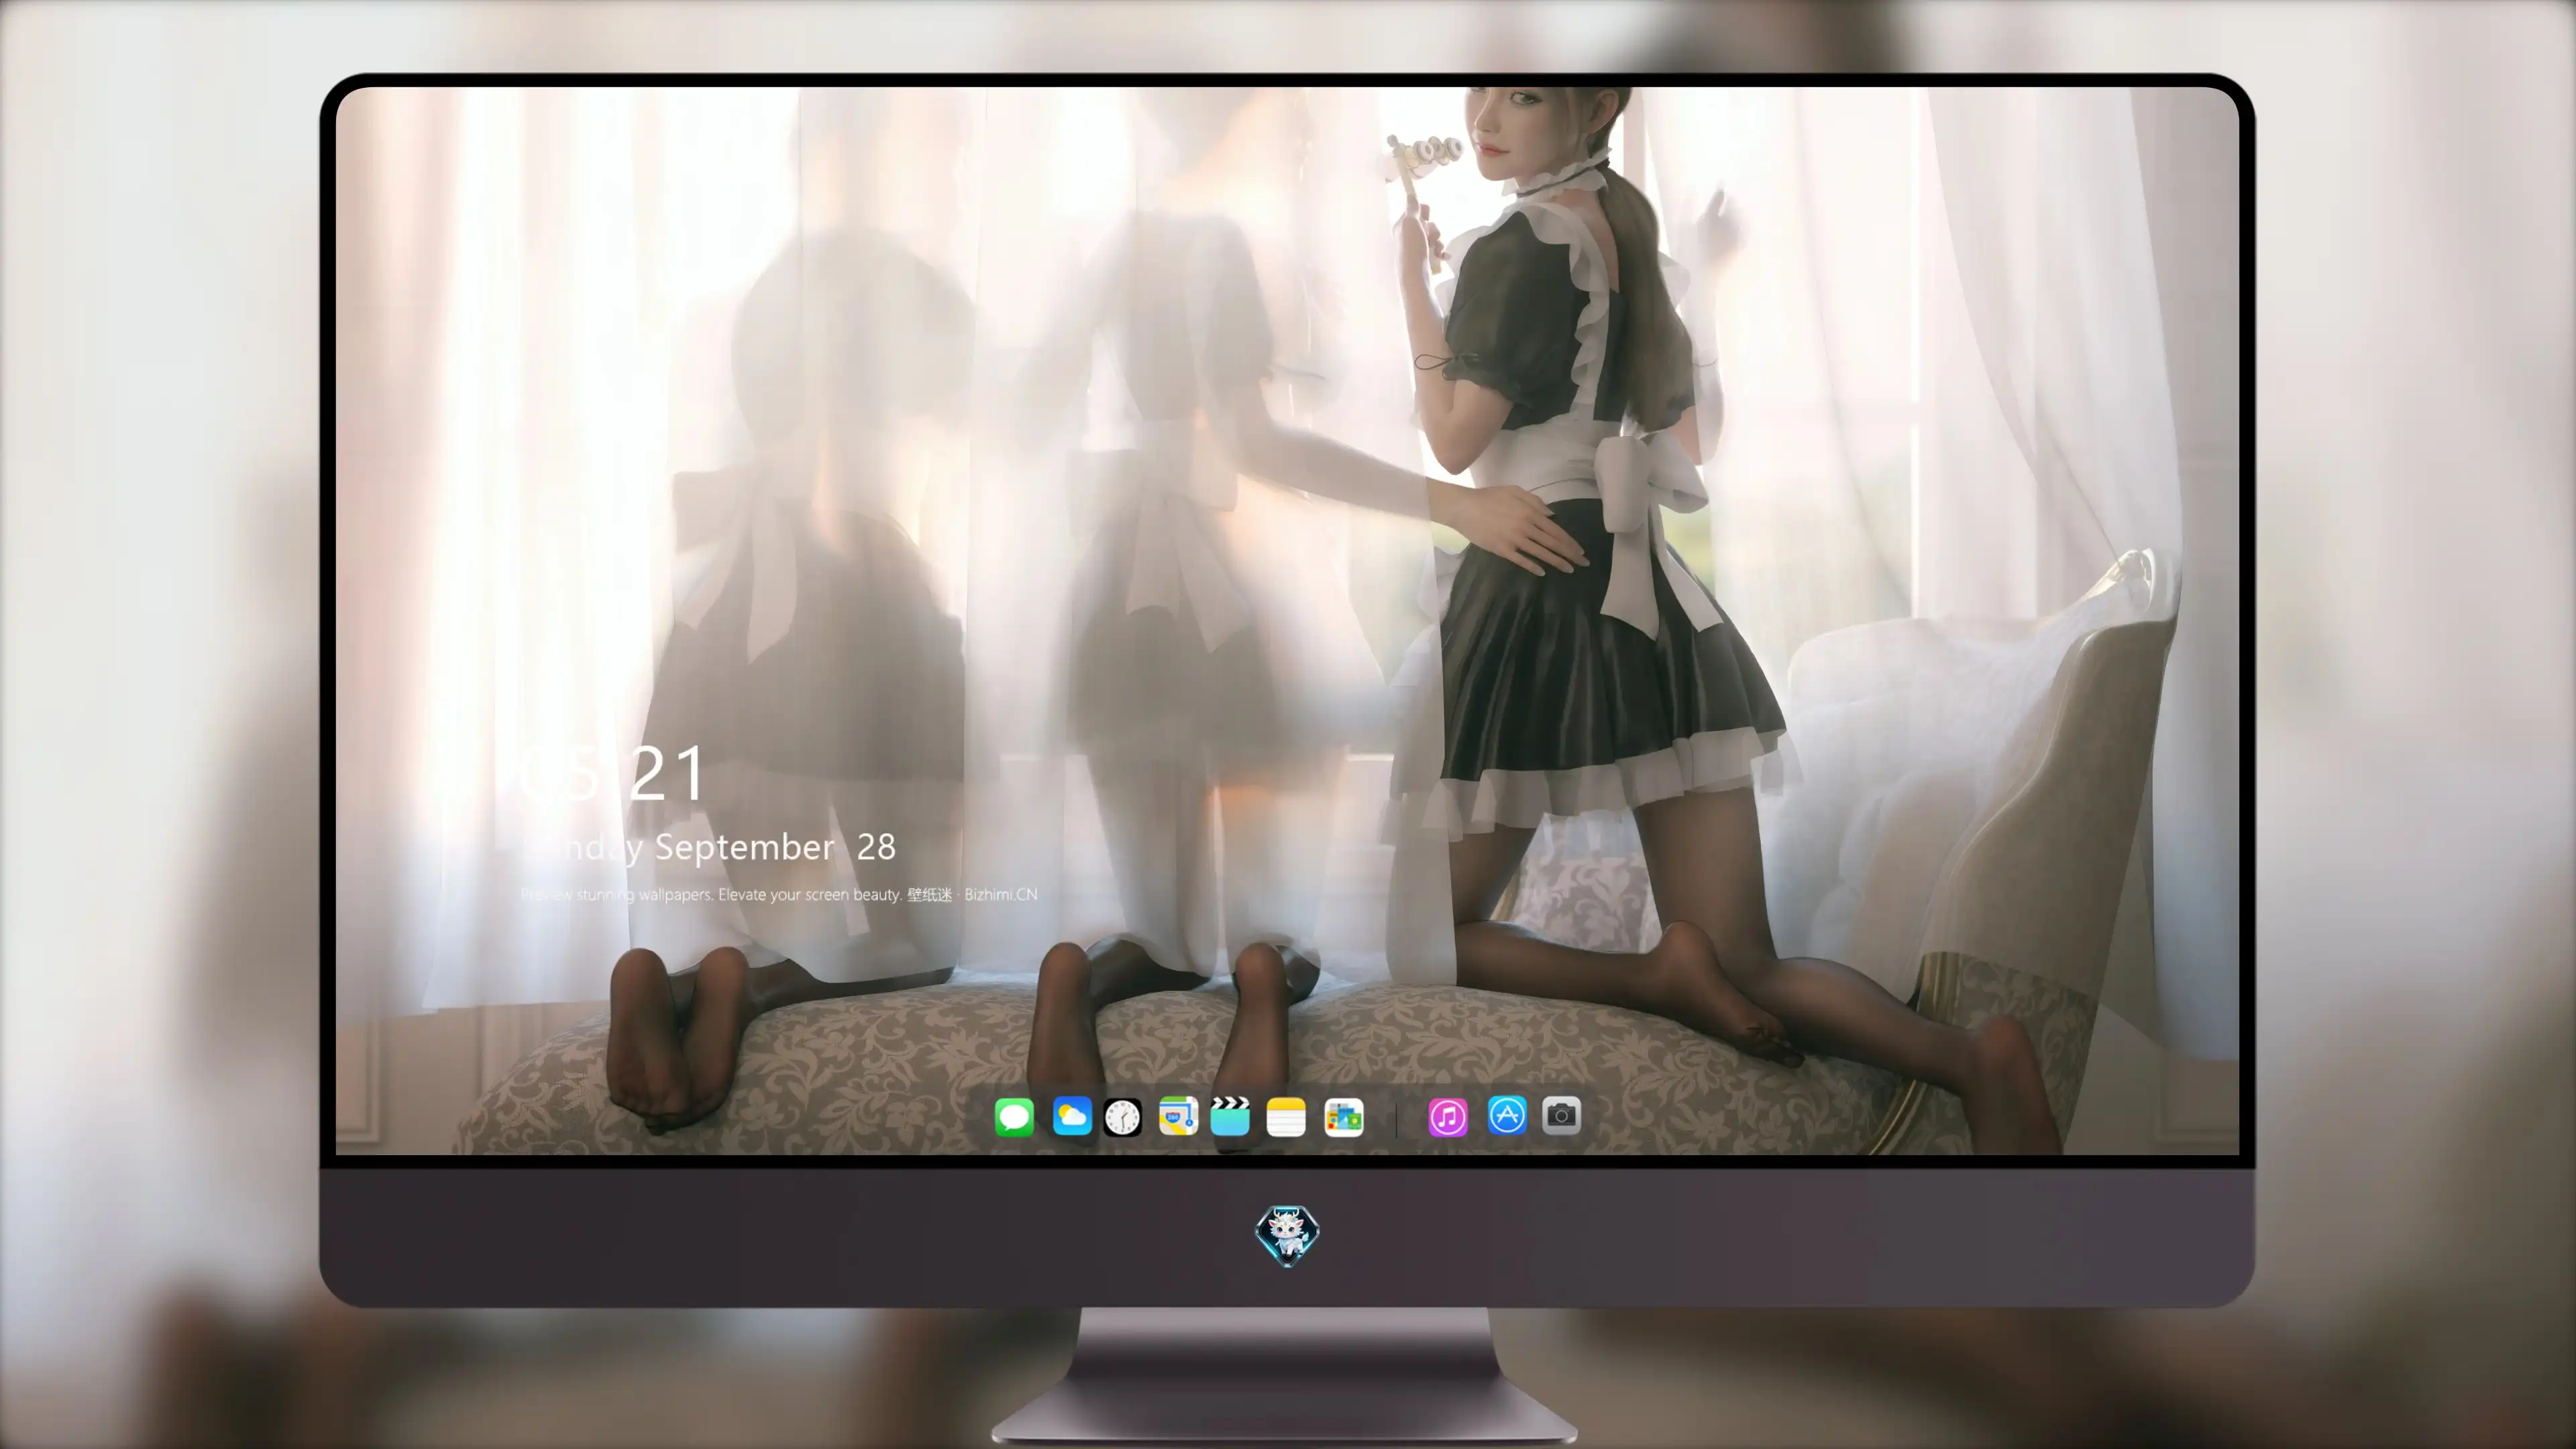Click the dragon mascot logo on monitor chin
2576x1449 pixels.
pyautogui.click(x=1287, y=1235)
